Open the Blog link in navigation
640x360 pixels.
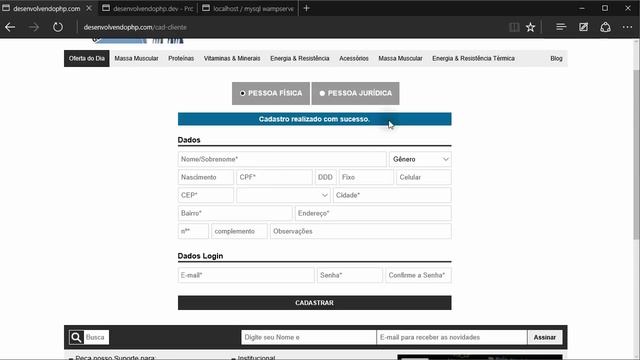coord(556,58)
